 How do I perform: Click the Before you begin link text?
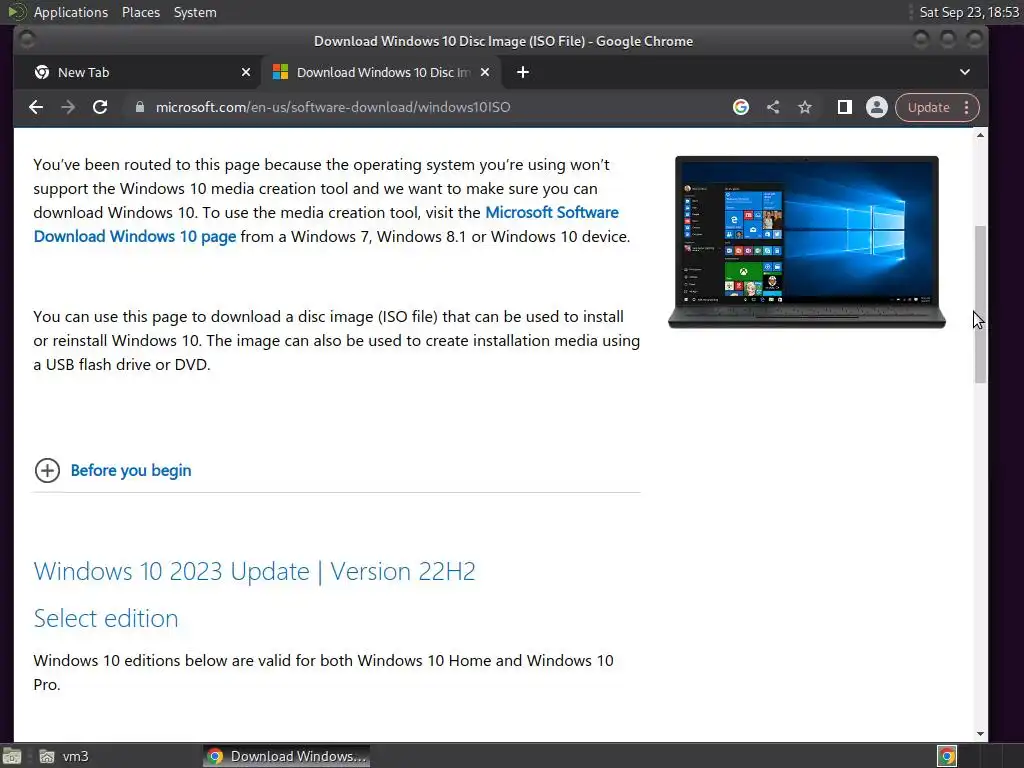point(131,470)
